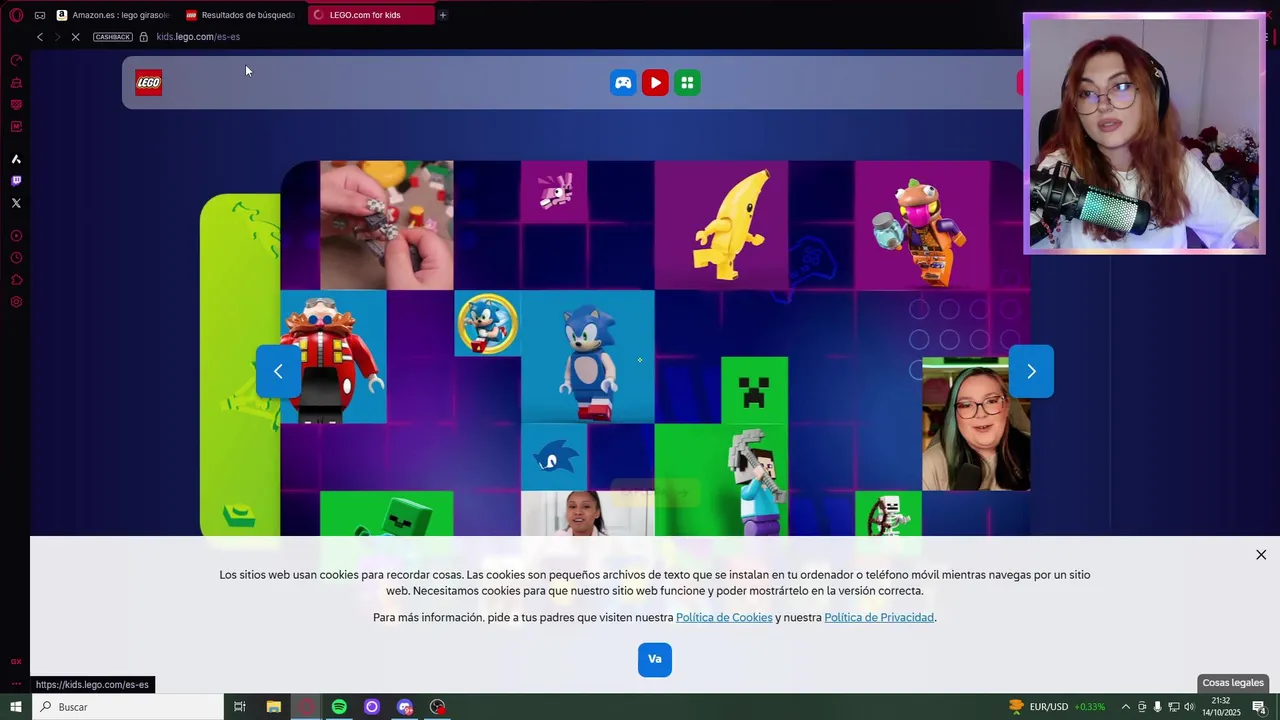Screen dimensions: 1280x720
Task: Select the Dr. Eggman character tile
Action: (333, 357)
